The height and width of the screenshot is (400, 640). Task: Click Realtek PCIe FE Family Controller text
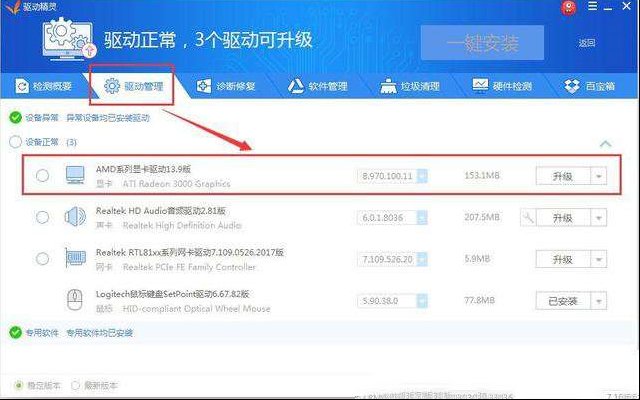189,267
